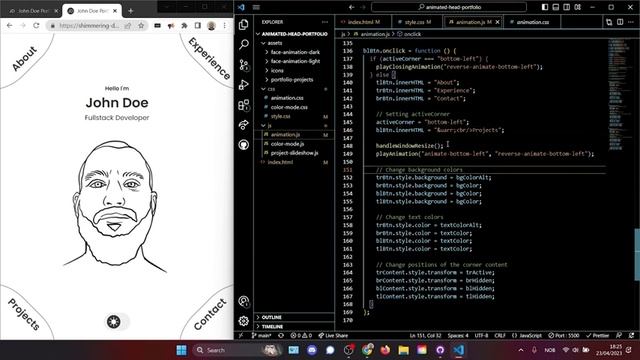
Task: Click the customize layout icon
Action: (x=578, y=7)
